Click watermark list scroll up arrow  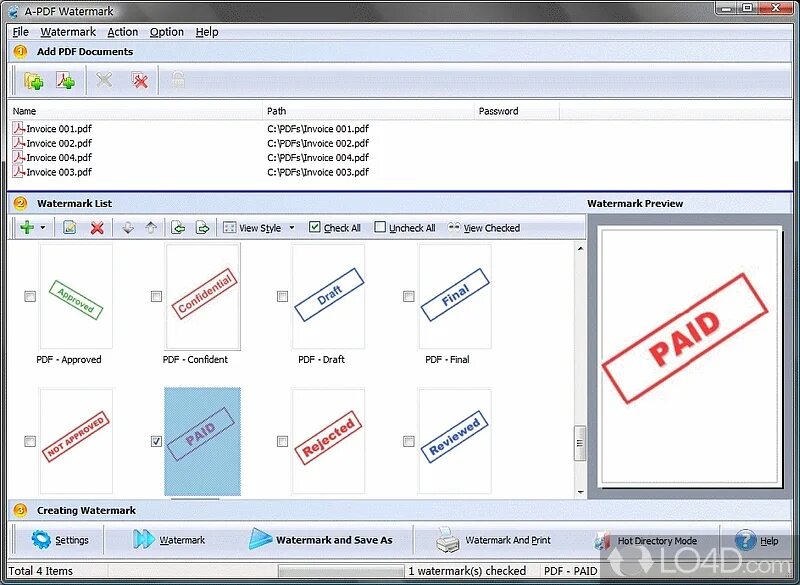(x=580, y=248)
